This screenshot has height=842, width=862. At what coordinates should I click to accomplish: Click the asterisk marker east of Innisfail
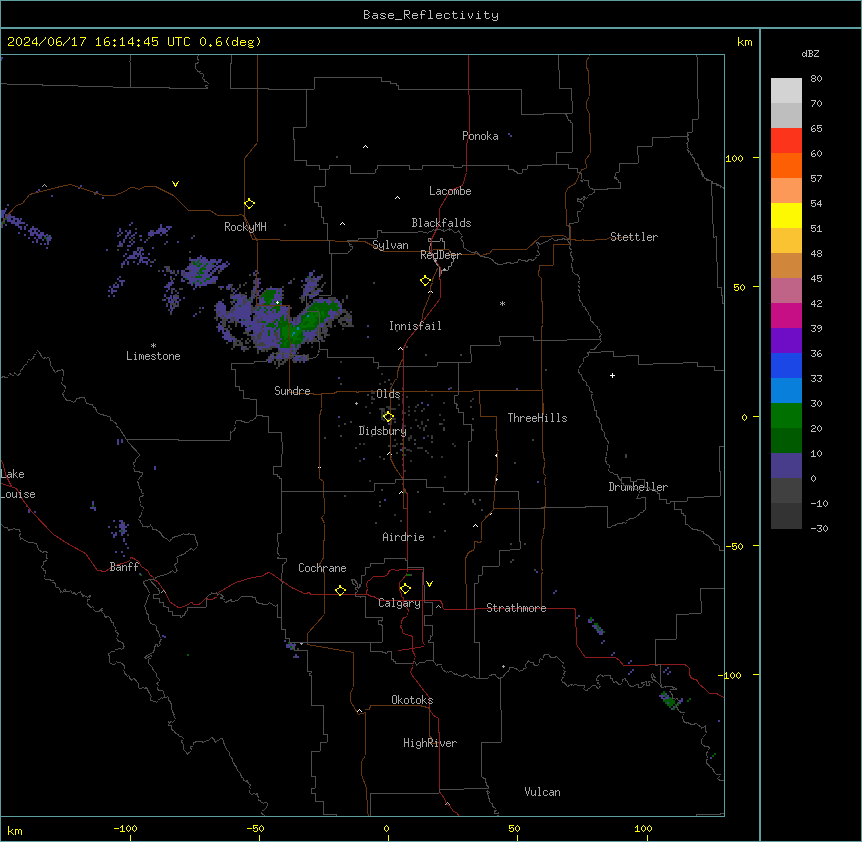(x=502, y=304)
